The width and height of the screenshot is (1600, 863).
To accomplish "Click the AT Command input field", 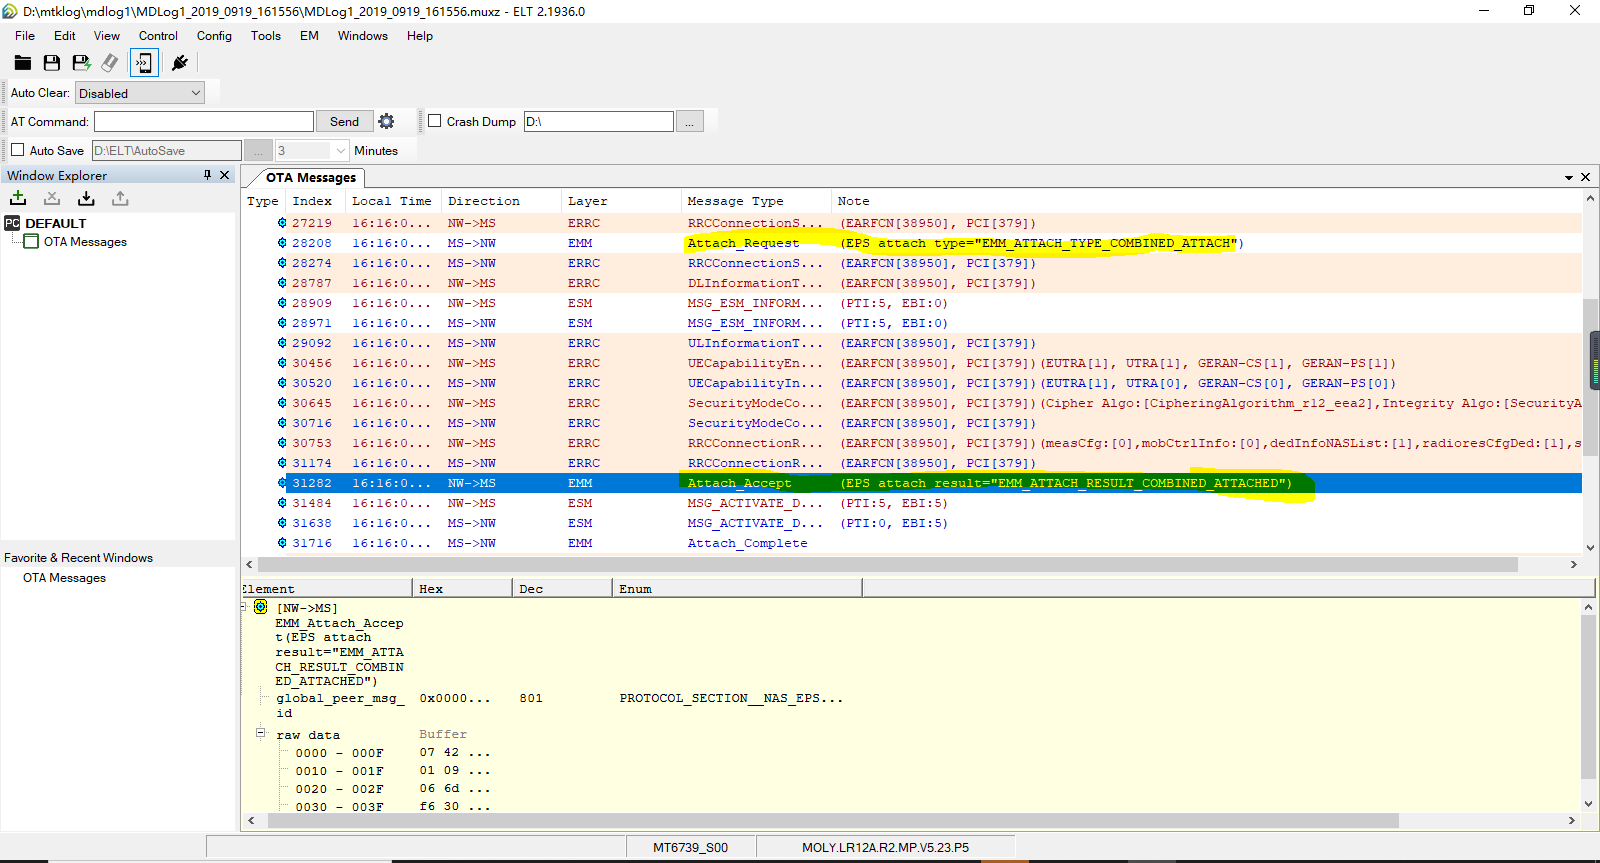I will (x=204, y=121).
